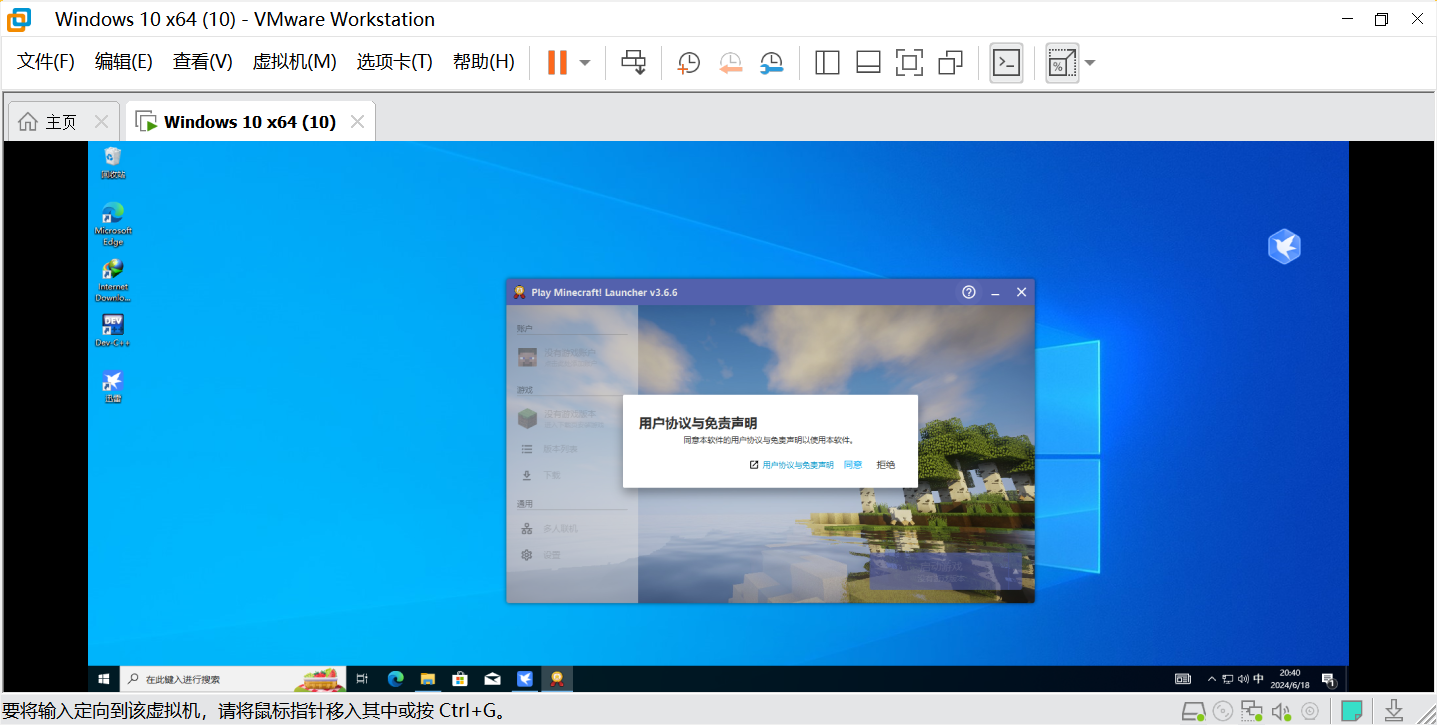1437x725 pixels.
Task: Click the Minecraft launcher taskbar button
Action: click(x=557, y=679)
